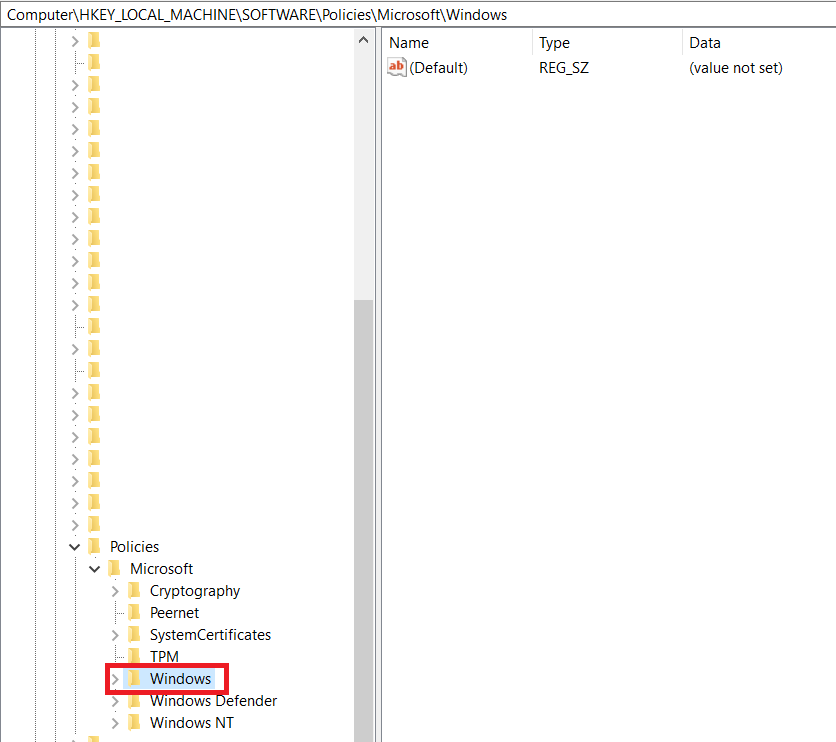836x742 pixels.
Task: Collapse the Microsoft tree node
Action: tap(94, 568)
